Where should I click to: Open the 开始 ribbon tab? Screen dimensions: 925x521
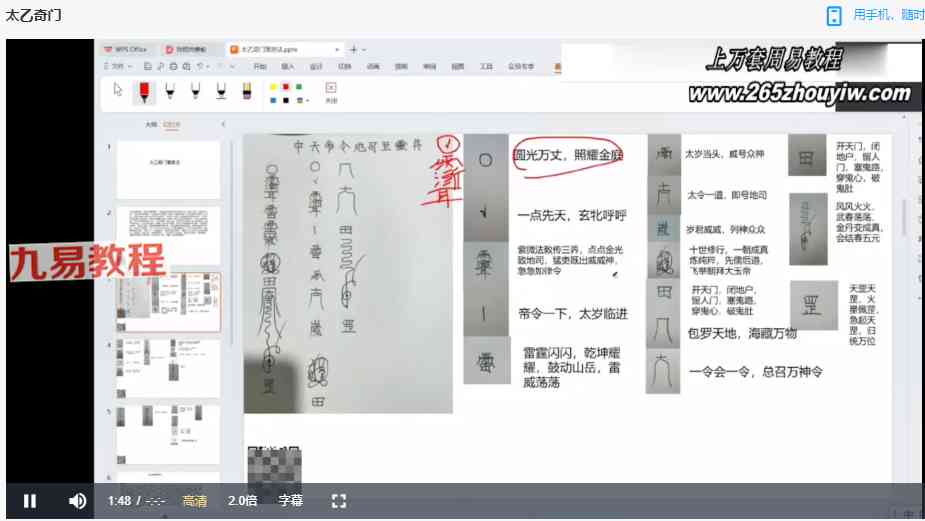click(x=260, y=66)
